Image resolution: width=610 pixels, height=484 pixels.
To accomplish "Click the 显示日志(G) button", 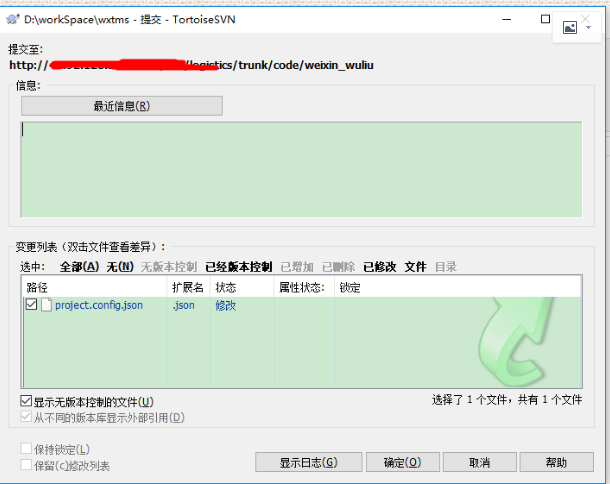I will [x=309, y=462].
